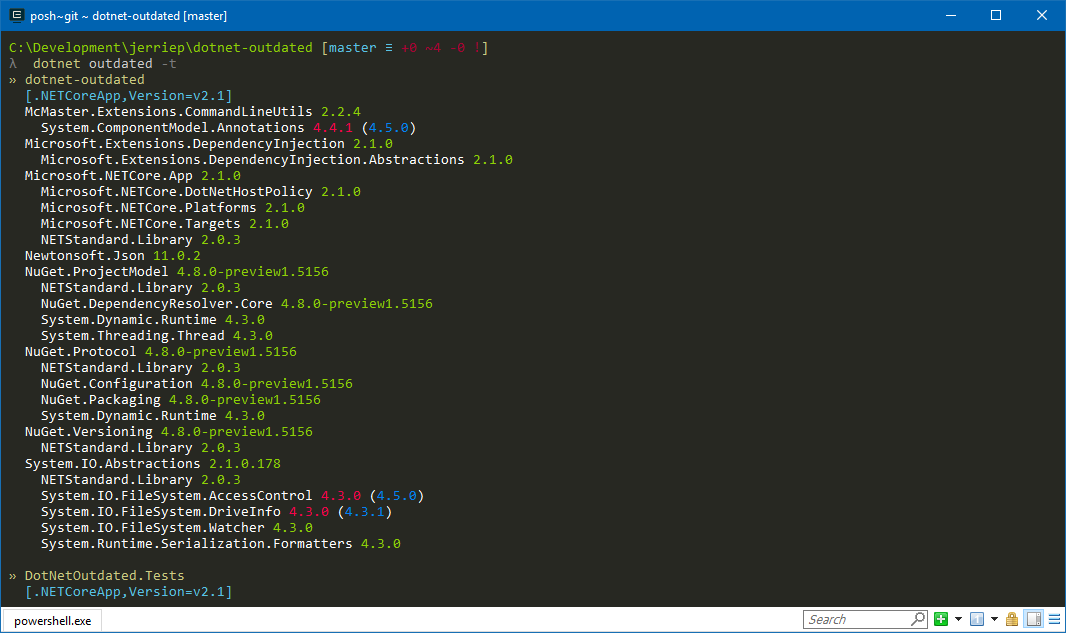
Task: Click the McMaster.Extensions.CommandLineUtils 2.2.4 line
Action: pyautogui.click(x=192, y=112)
